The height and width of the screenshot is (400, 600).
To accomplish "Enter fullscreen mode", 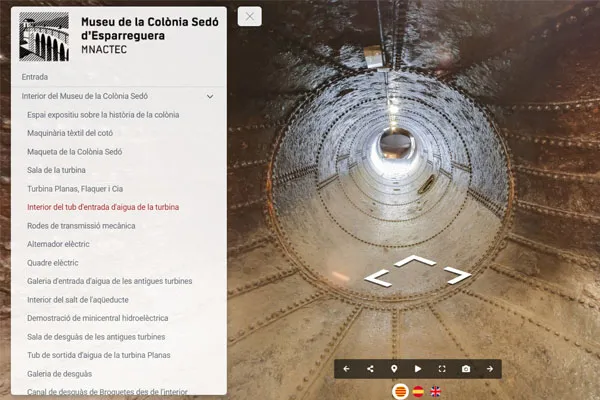I will click(442, 369).
